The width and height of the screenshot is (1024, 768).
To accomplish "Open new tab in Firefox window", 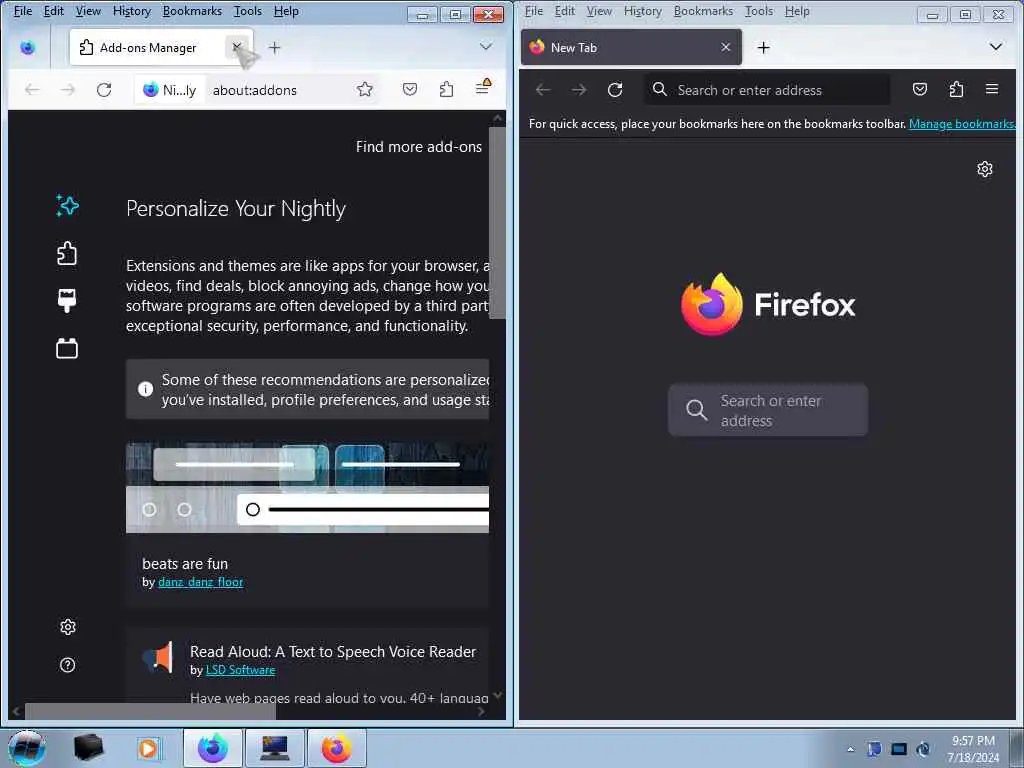I will point(763,48).
